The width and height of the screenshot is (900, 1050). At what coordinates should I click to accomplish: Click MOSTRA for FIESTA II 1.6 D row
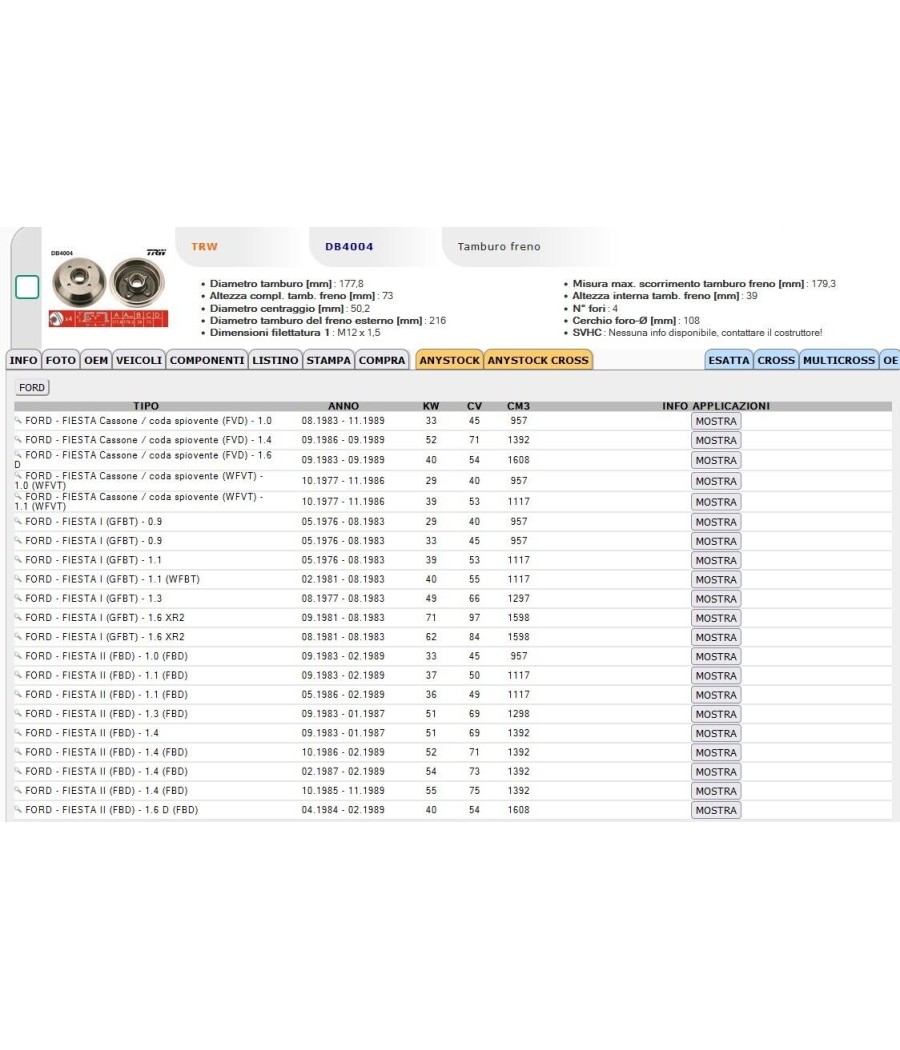pyautogui.click(x=716, y=810)
